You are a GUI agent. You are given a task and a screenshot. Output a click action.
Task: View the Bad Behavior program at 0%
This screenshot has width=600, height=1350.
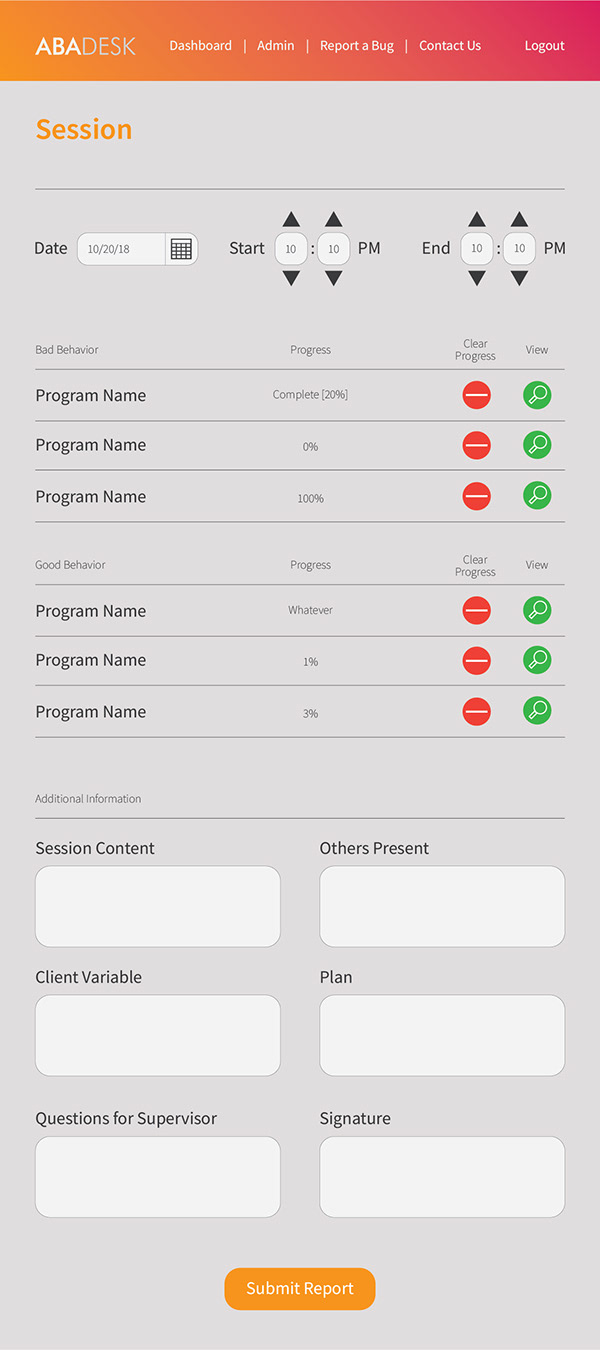point(537,445)
